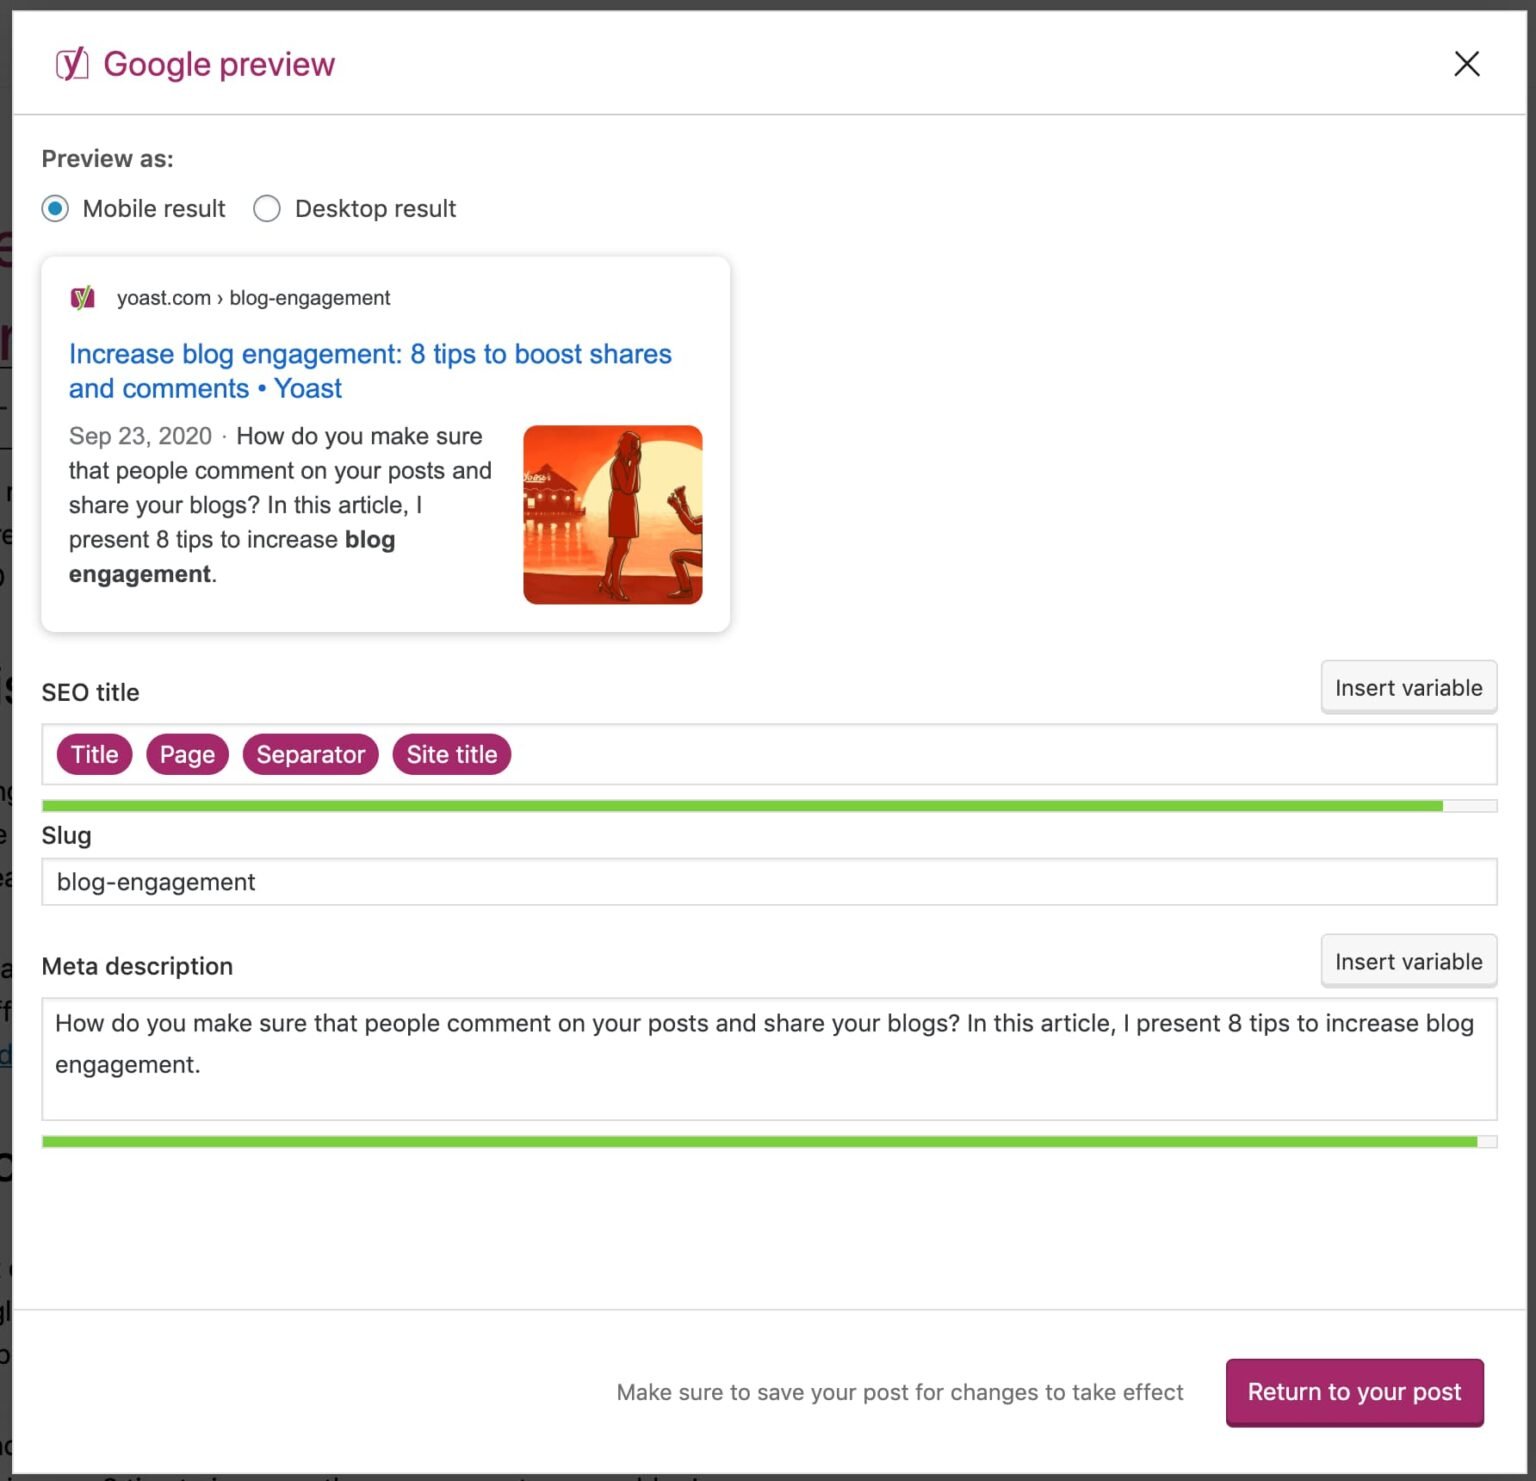This screenshot has height=1481, width=1536.
Task: Click the Yoast favicon in the search snippet
Action: tap(83, 296)
